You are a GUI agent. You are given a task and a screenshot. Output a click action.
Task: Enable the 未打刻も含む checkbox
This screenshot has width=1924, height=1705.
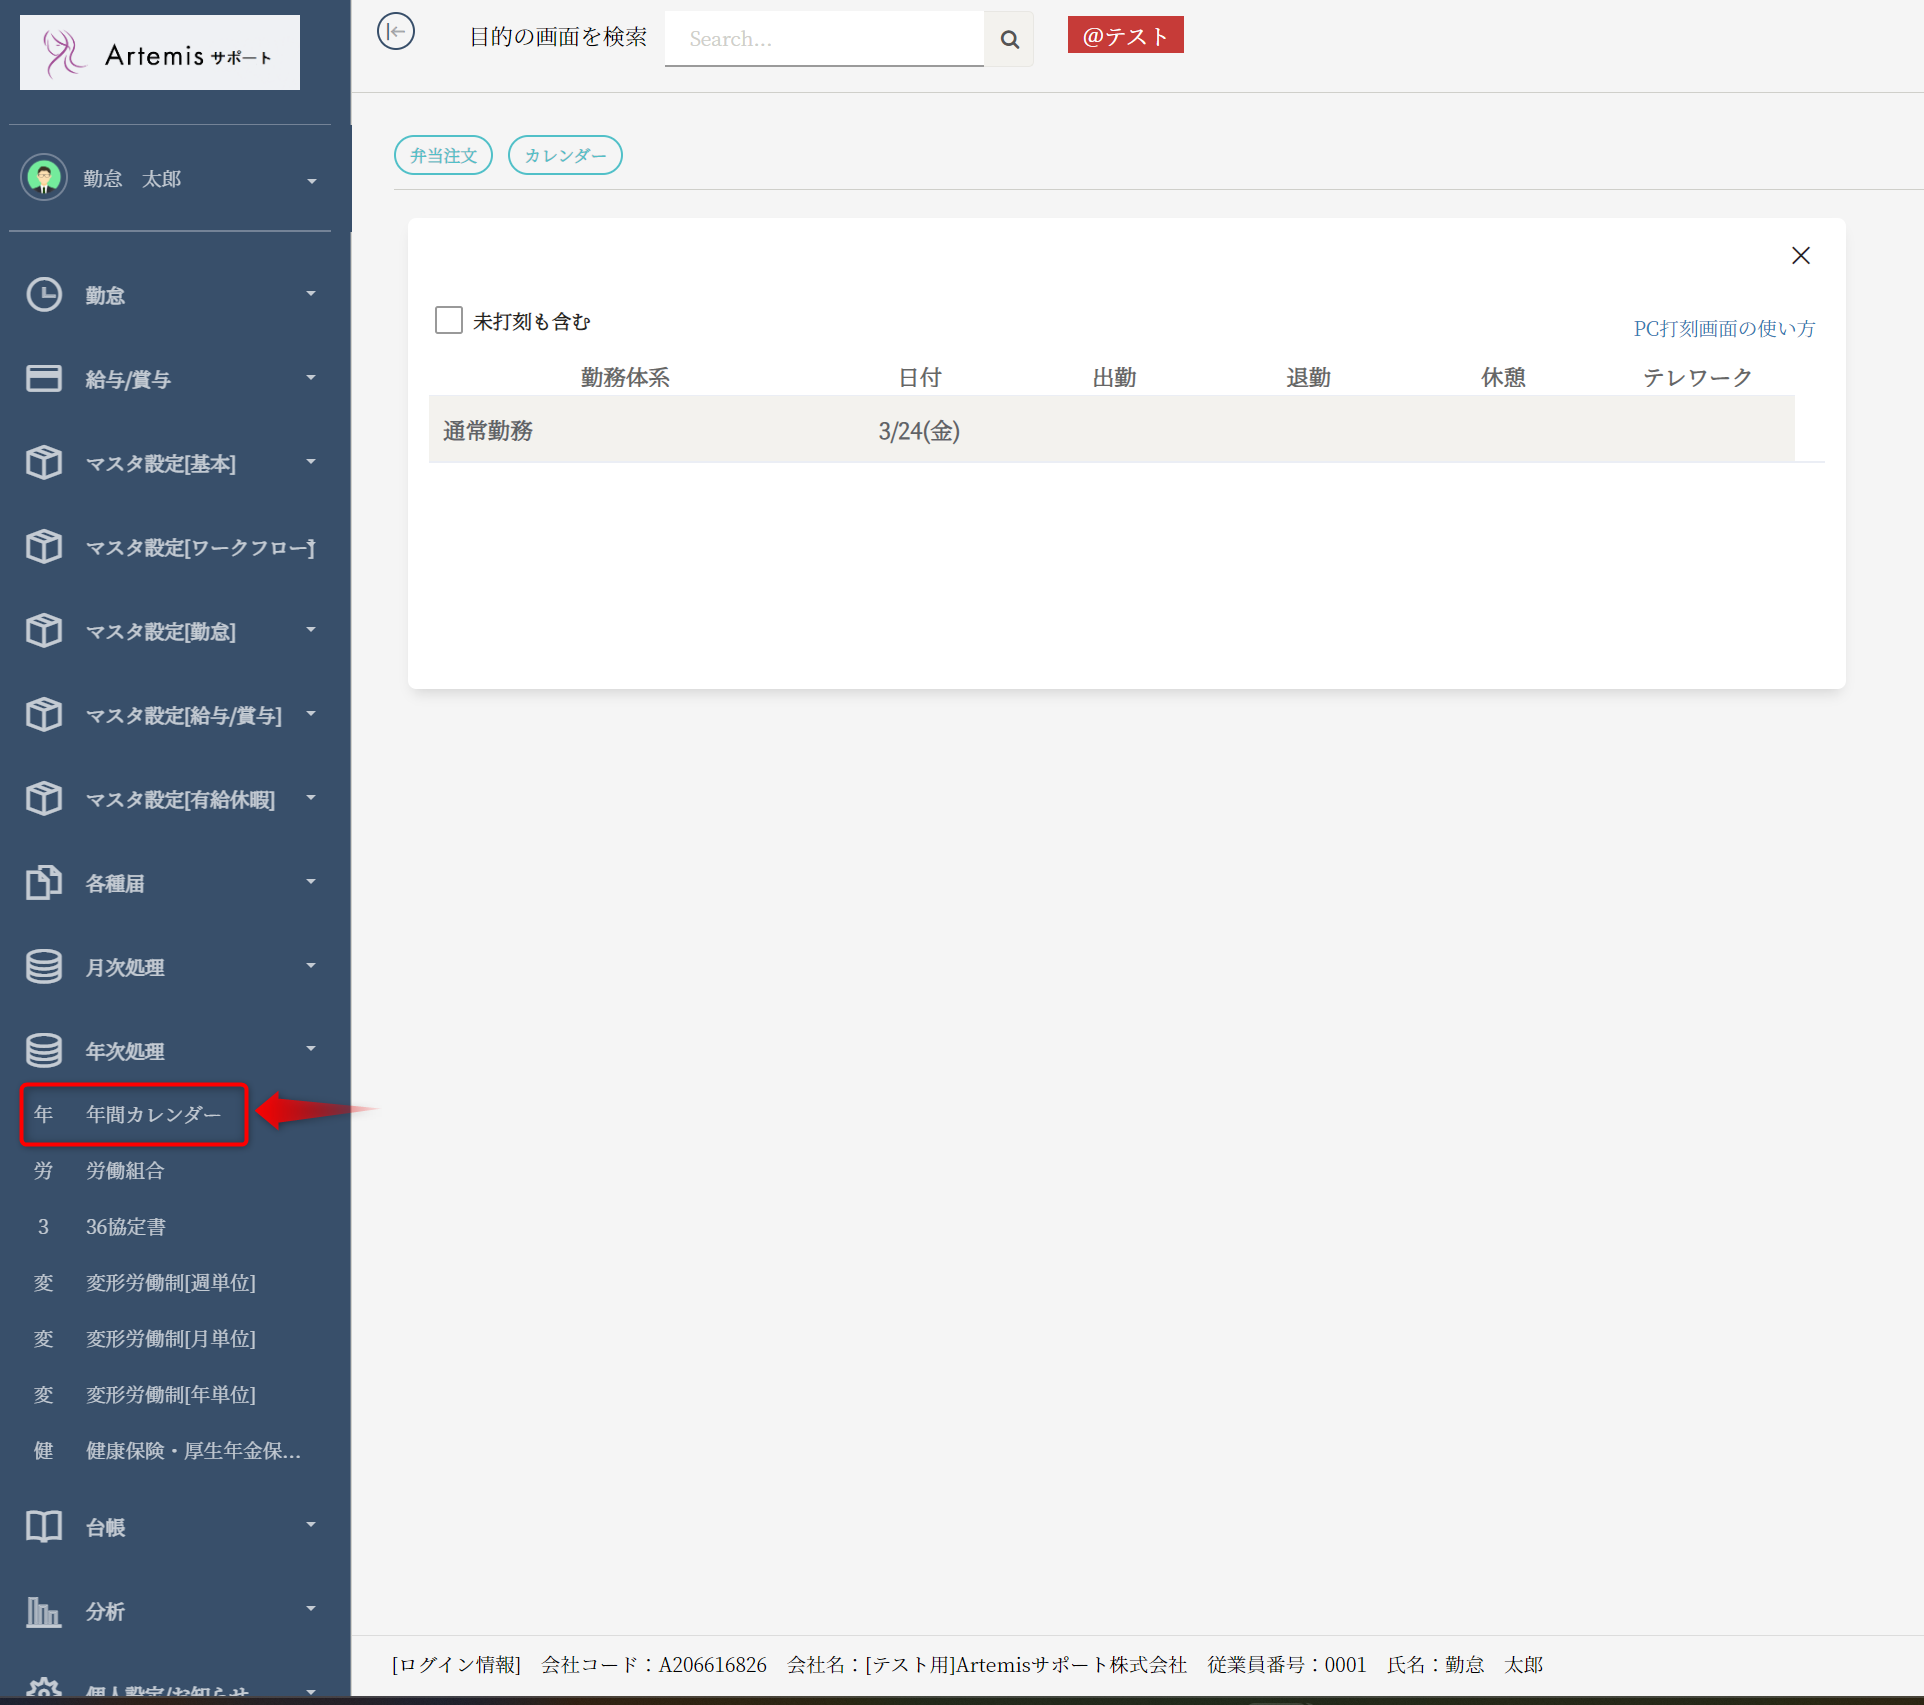(x=449, y=320)
